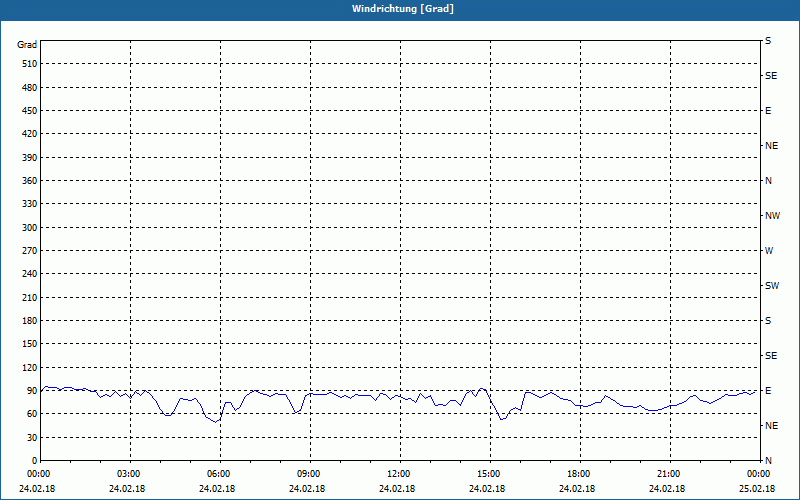Select the "15:00" time label
Viewport: 800px width, 500px height.
[487, 474]
